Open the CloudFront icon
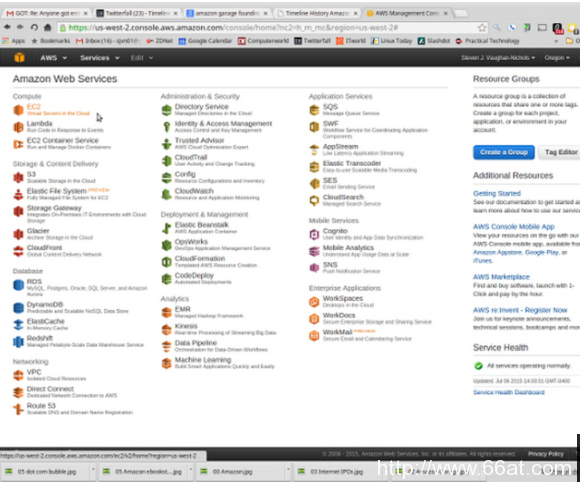 (x=18, y=251)
